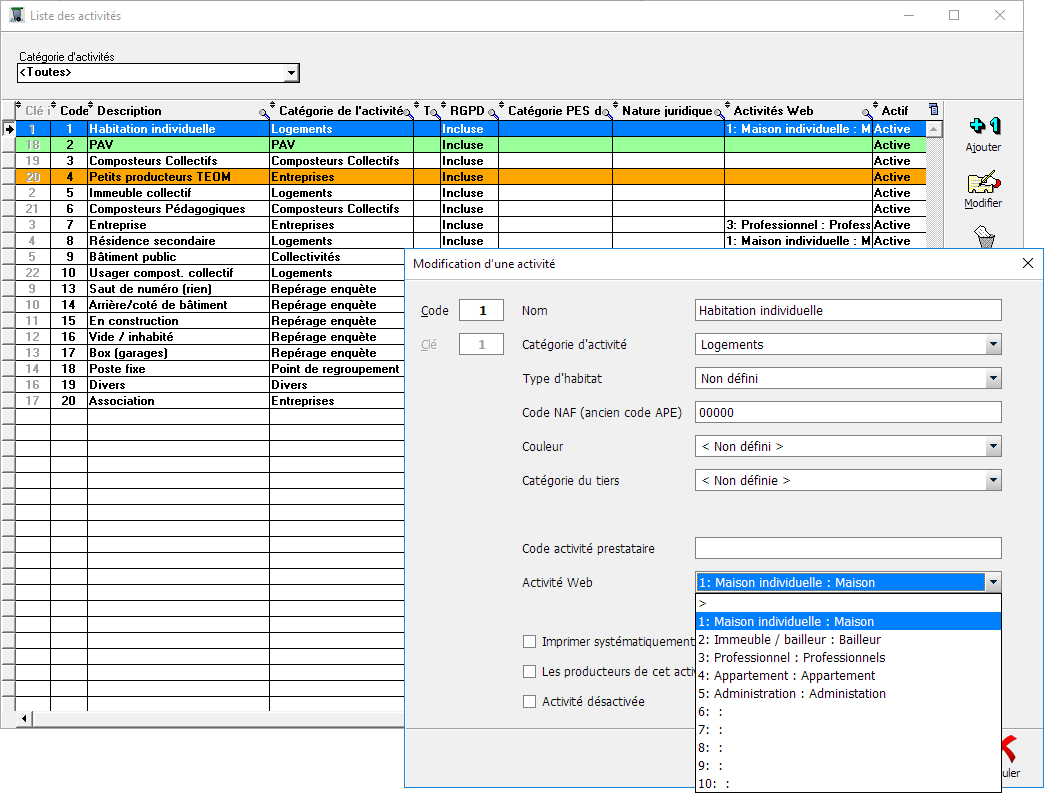Check the 'Les producteurs de cet activité' box
This screenshot has height=794, width=1044.
[530, 672]
